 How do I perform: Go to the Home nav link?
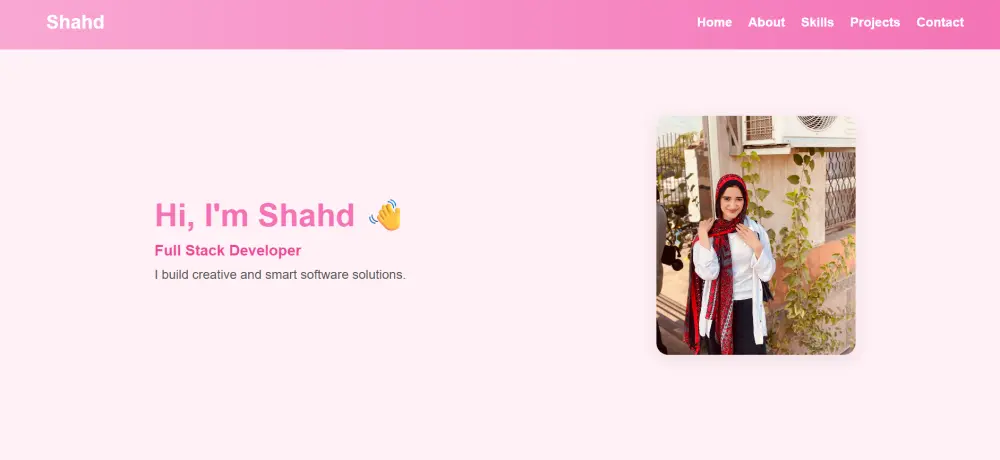[x=714, y=22]
